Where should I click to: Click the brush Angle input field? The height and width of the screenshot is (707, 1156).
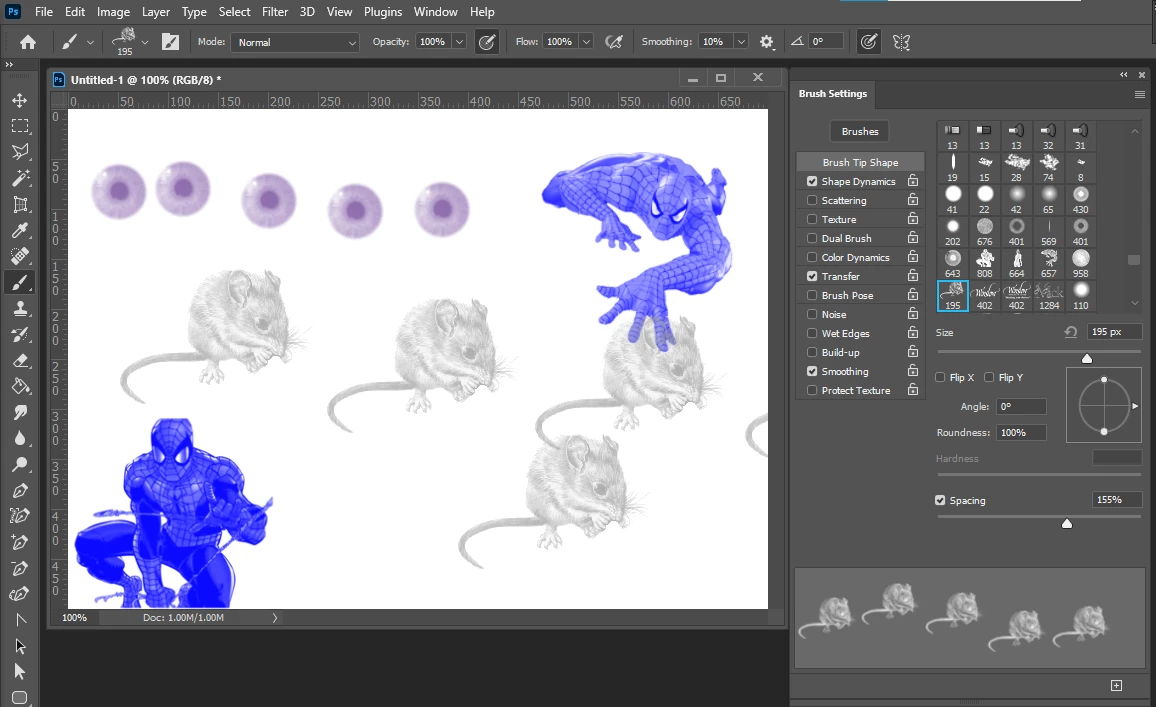point(1021,406)
